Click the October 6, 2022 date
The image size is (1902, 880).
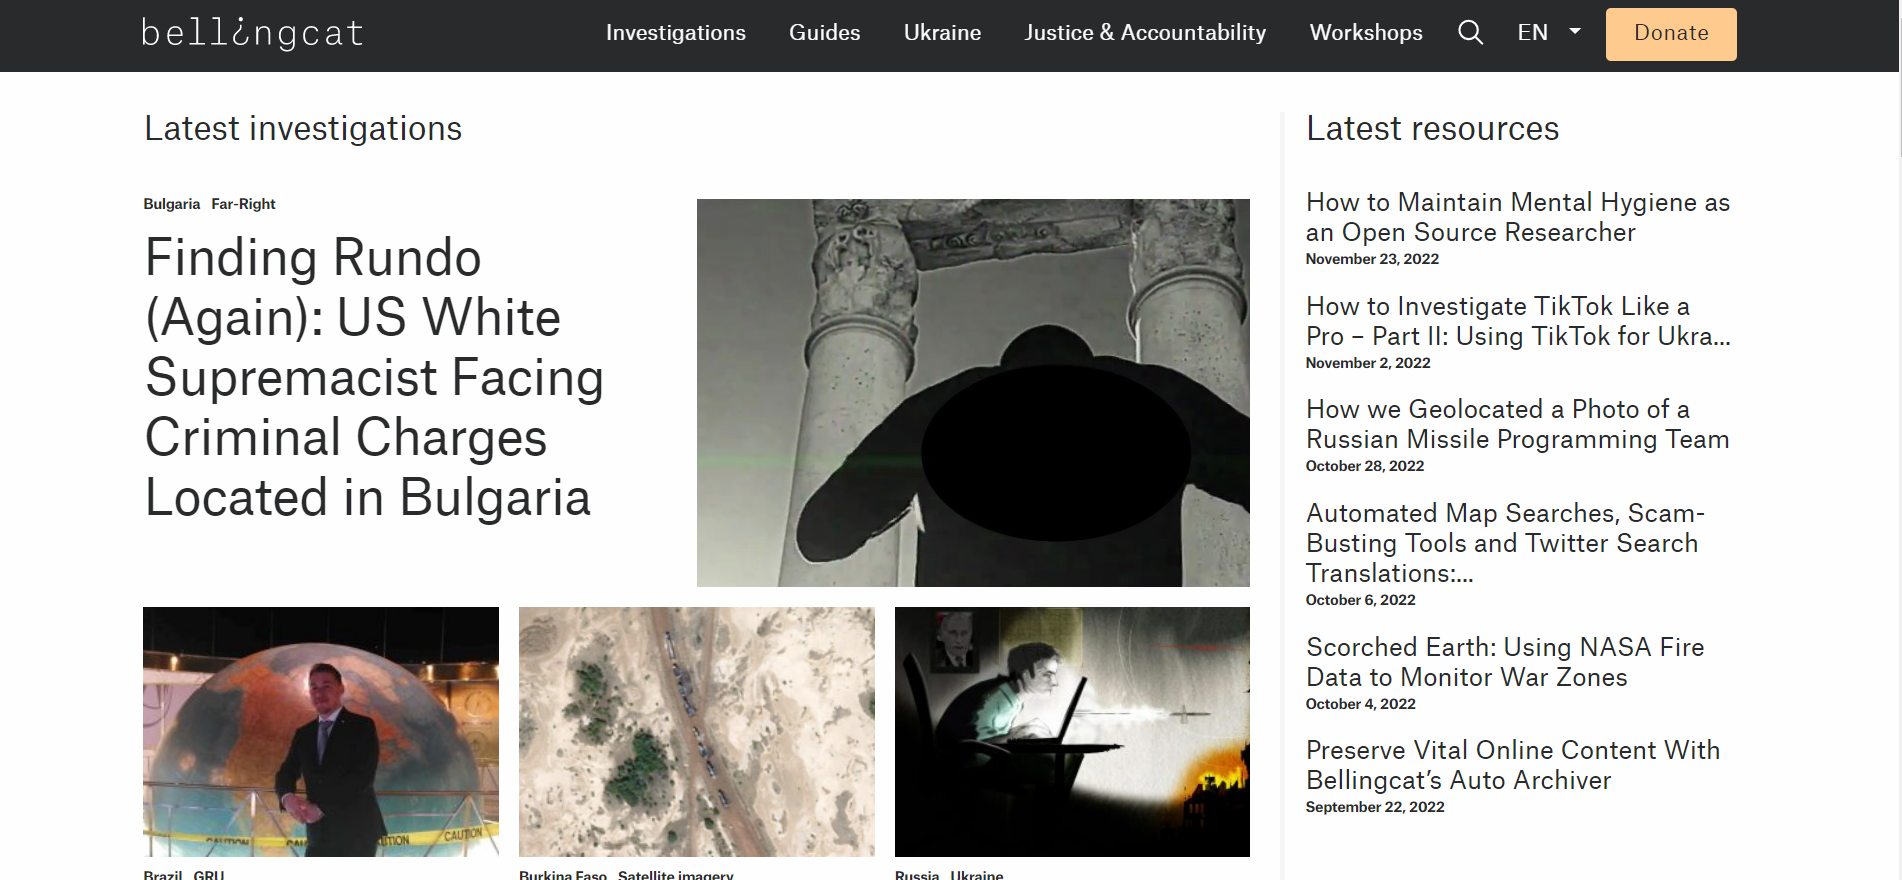(1361, 600)
